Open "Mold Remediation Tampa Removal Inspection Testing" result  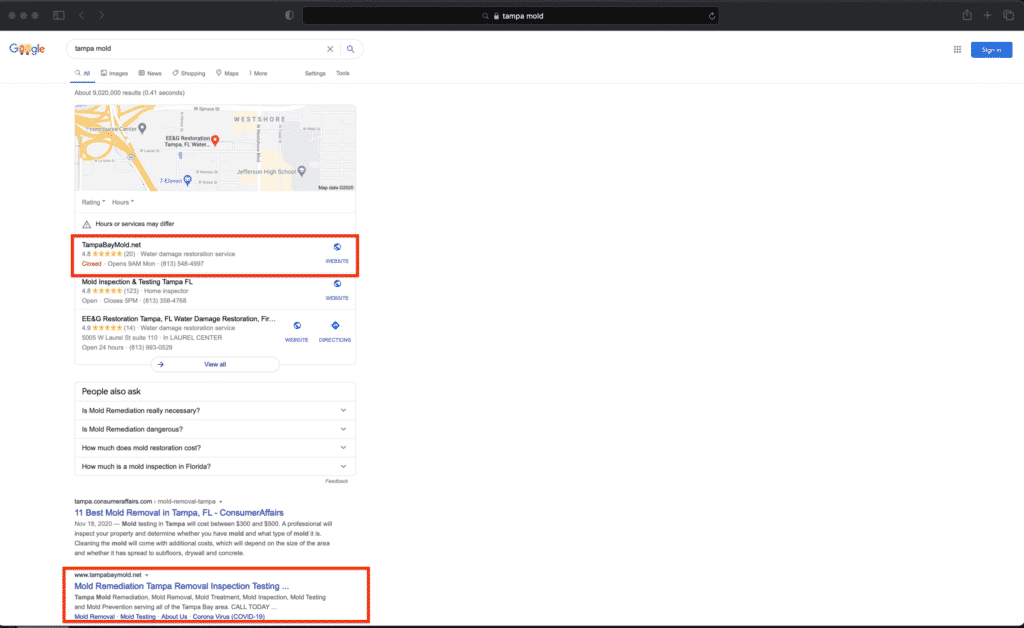pyautogui.click(x=182, y=586)
